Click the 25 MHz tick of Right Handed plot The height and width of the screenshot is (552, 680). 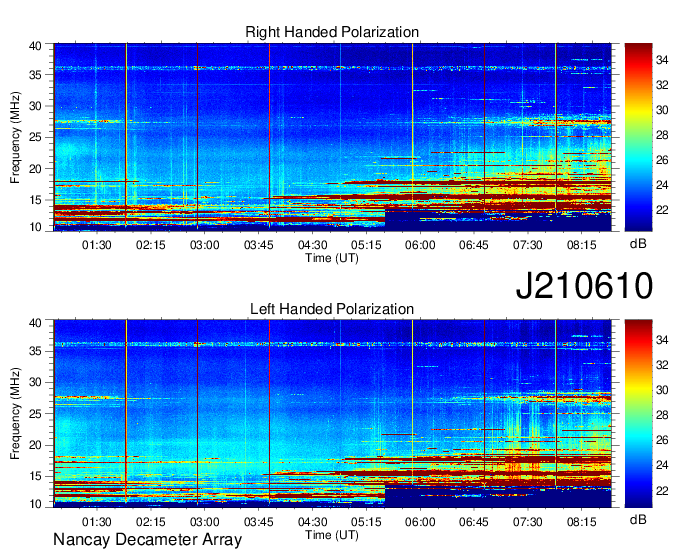point(36,137)
